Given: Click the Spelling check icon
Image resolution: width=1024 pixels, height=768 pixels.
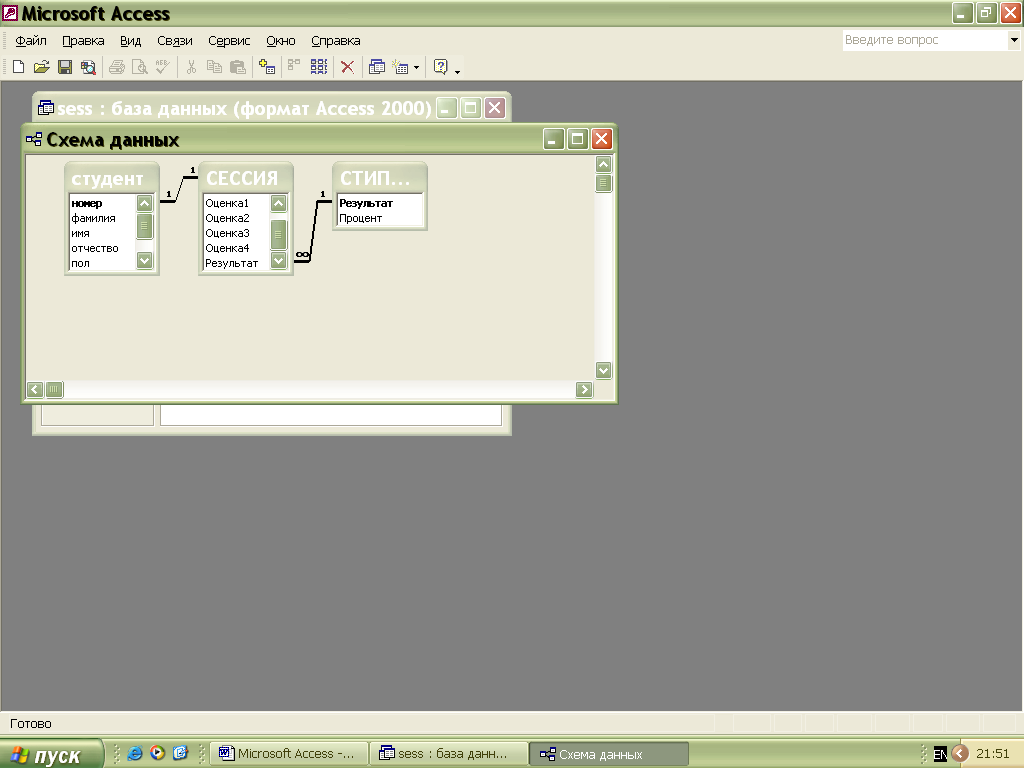Looking at the screenshot, I should (163, 67).
